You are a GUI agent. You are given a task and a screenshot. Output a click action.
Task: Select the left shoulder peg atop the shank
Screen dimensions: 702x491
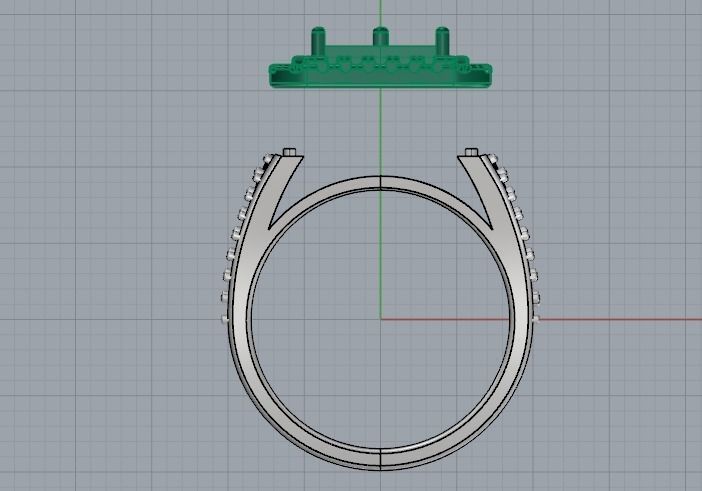pos(290,151)
